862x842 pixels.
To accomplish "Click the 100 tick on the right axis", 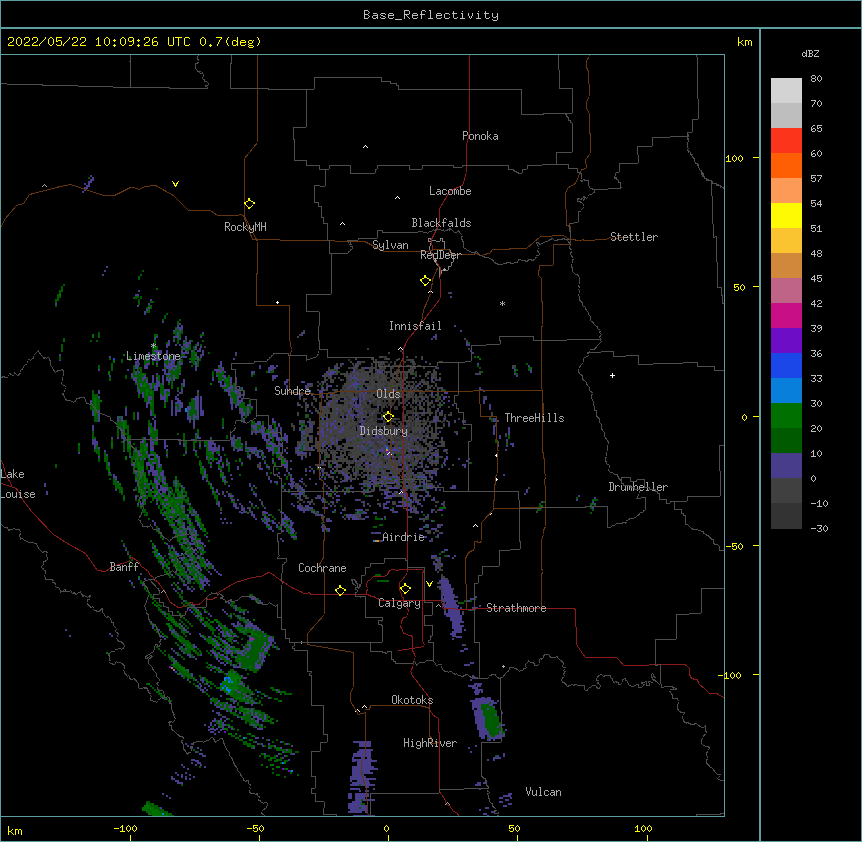I will pos(734,158).
